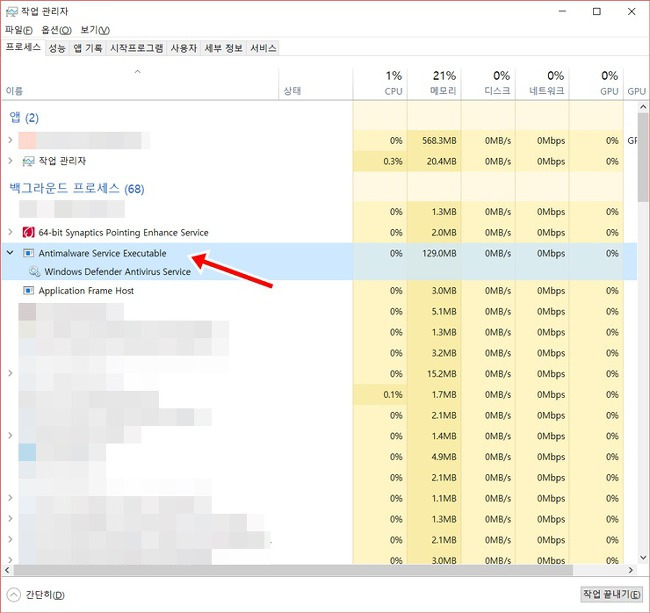Open the 옵션(O) menu
This screenshot has height=613, width=650.
pyautogui.click(x=56, y=30)
